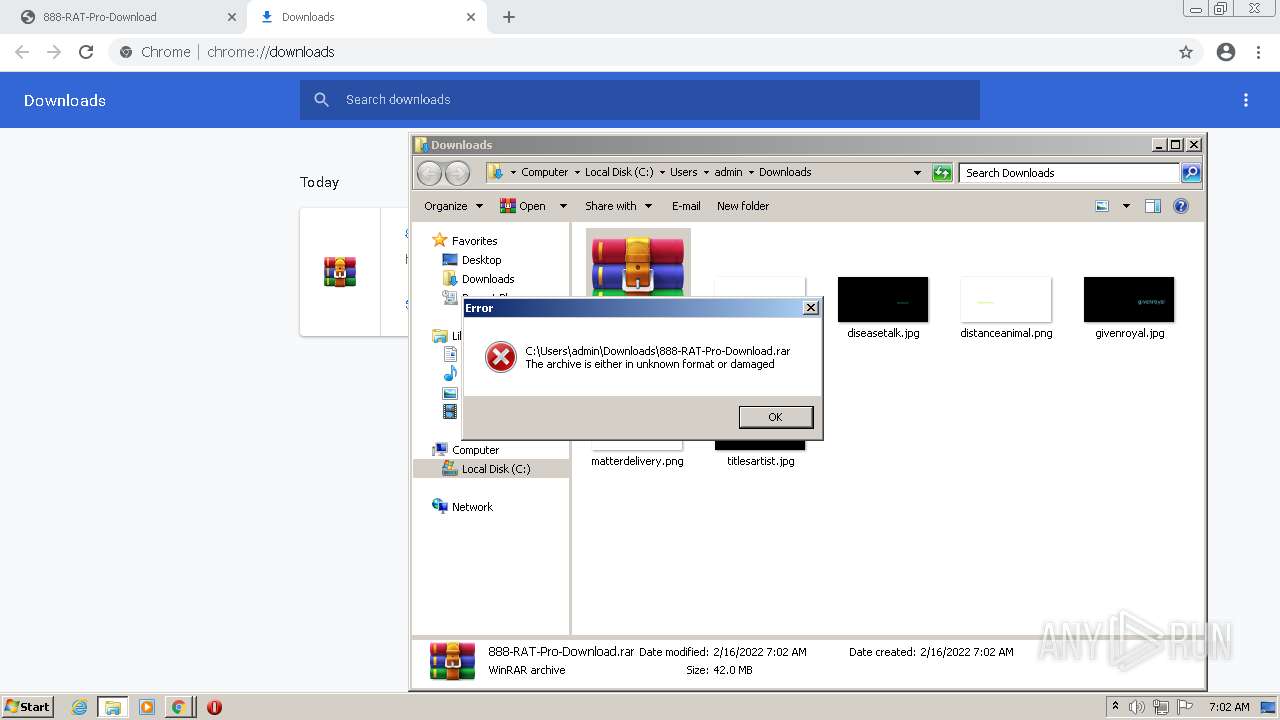Viewport: 1280px width, 720px height.
Task: Open Chrome profile avatar menu
Action: [1226, 52]
